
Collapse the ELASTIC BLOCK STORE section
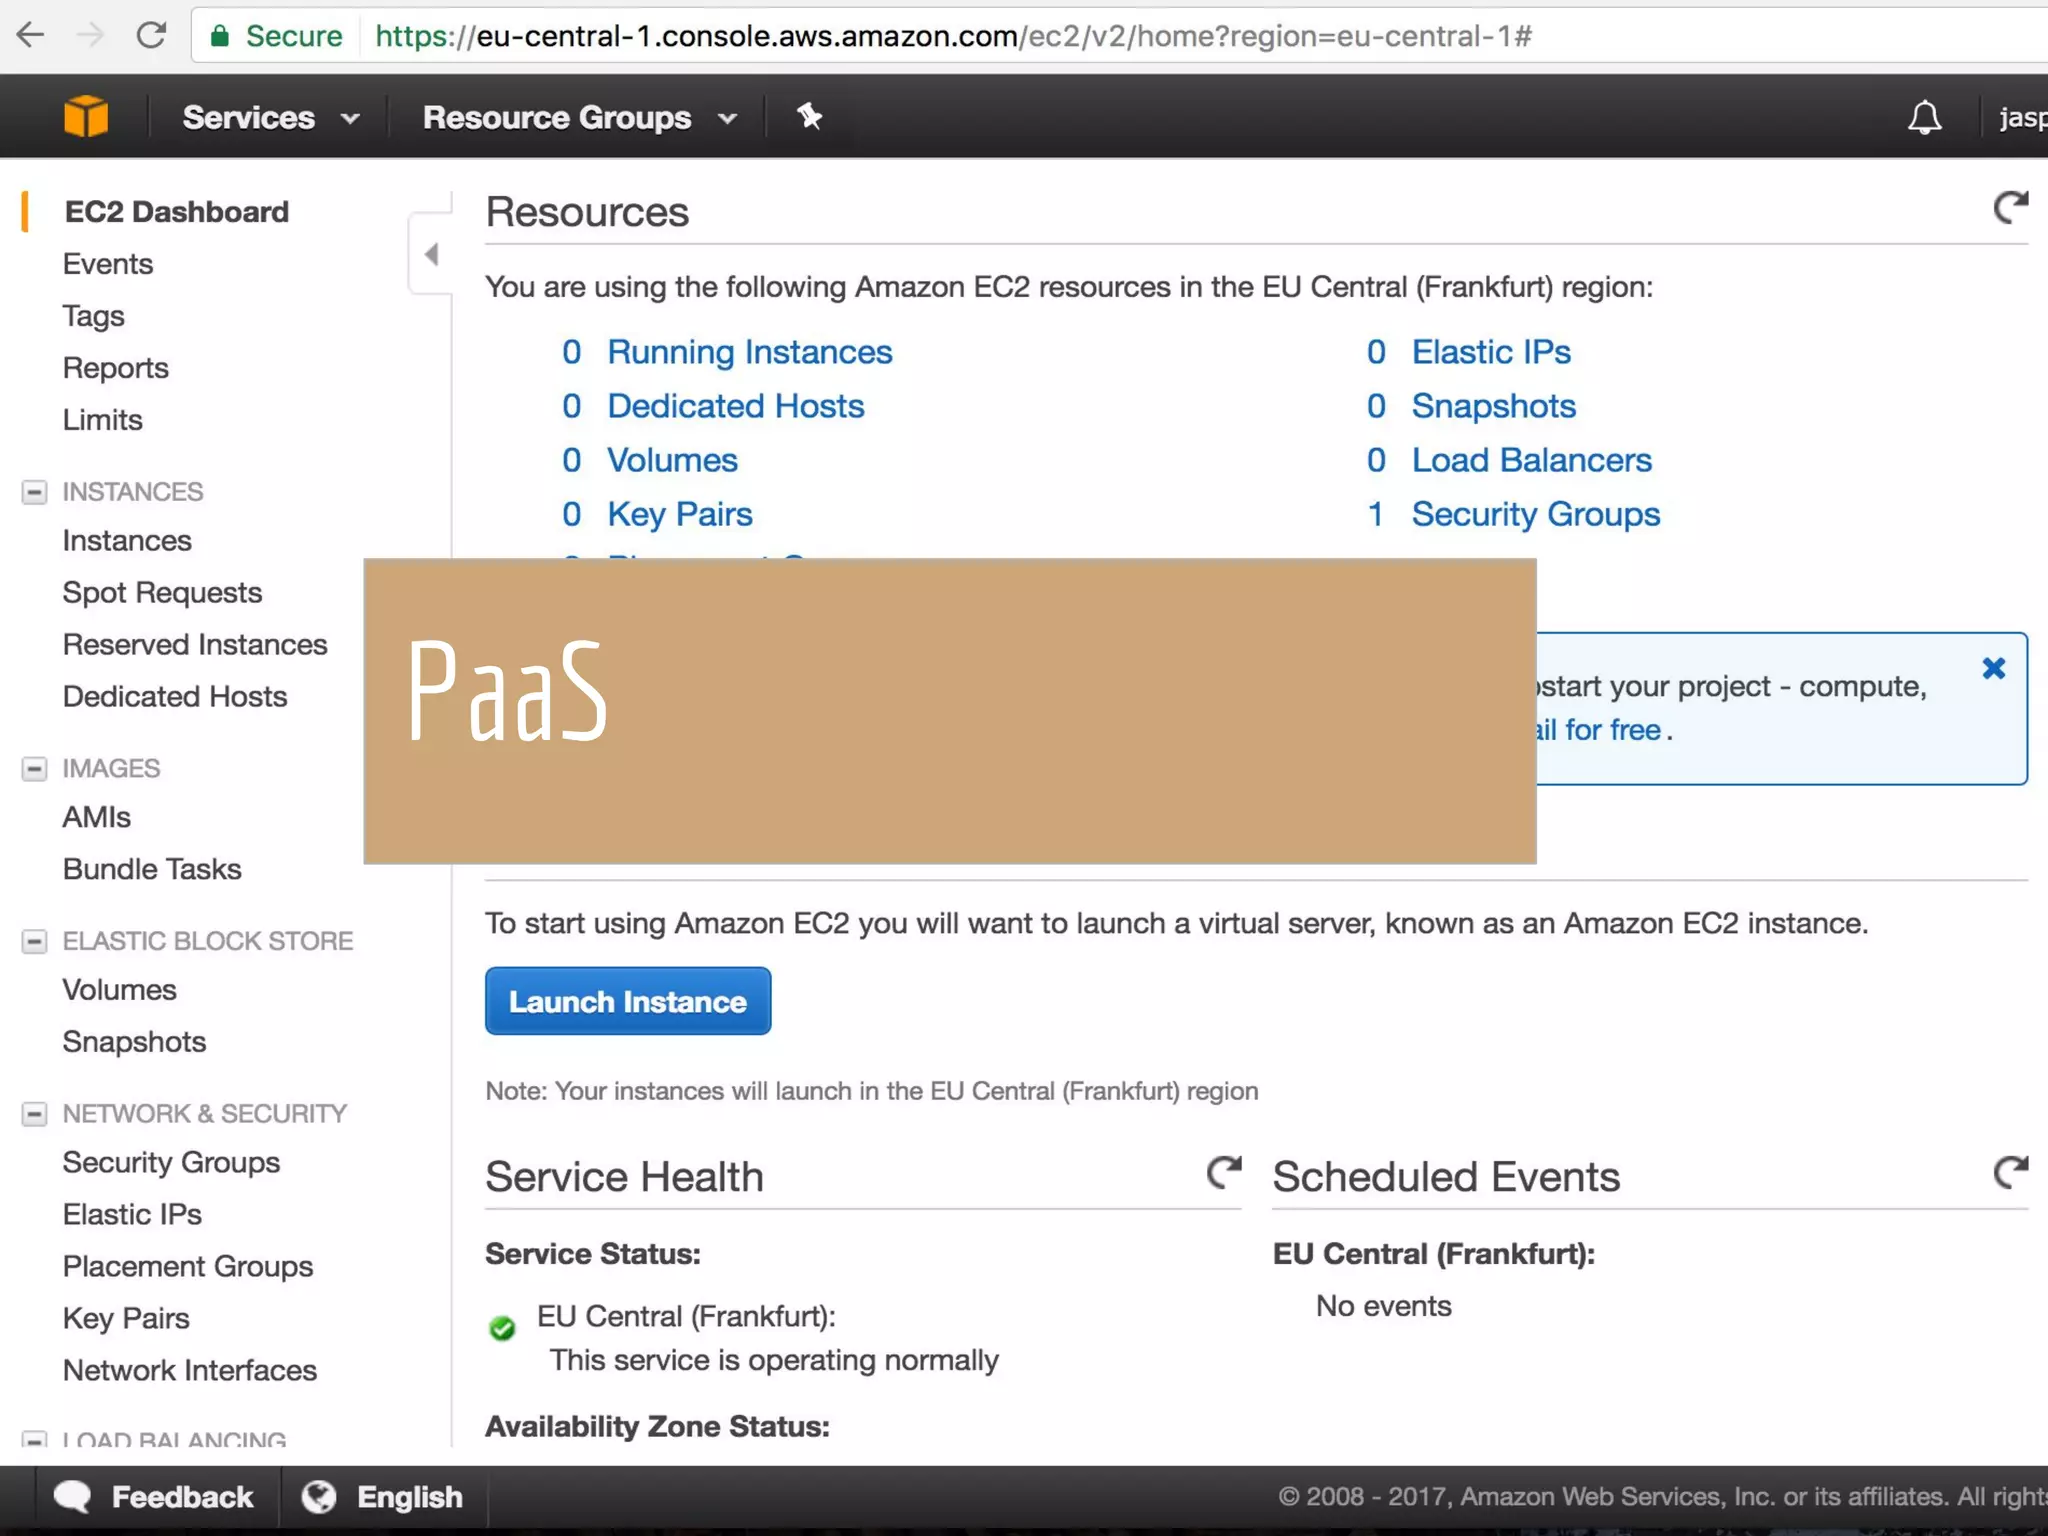click(34, 941)
